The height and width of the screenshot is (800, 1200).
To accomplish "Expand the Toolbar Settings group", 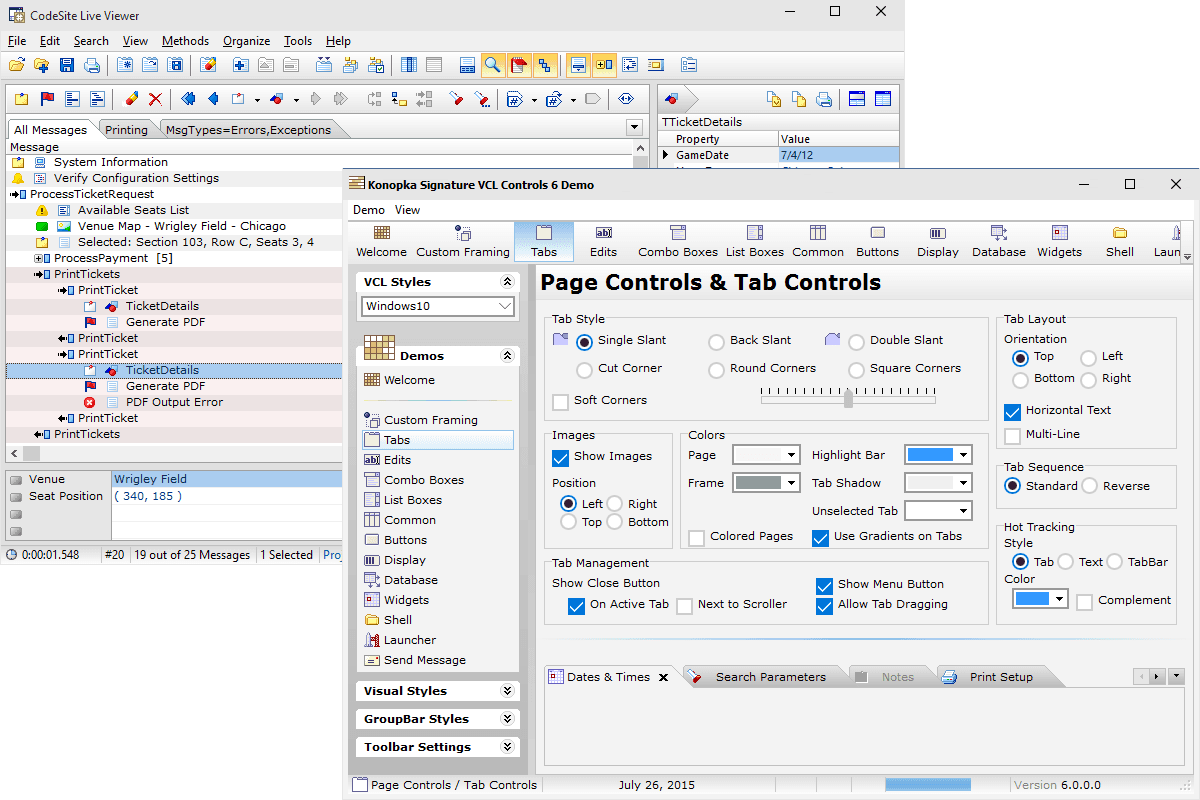I will (507, 747).
